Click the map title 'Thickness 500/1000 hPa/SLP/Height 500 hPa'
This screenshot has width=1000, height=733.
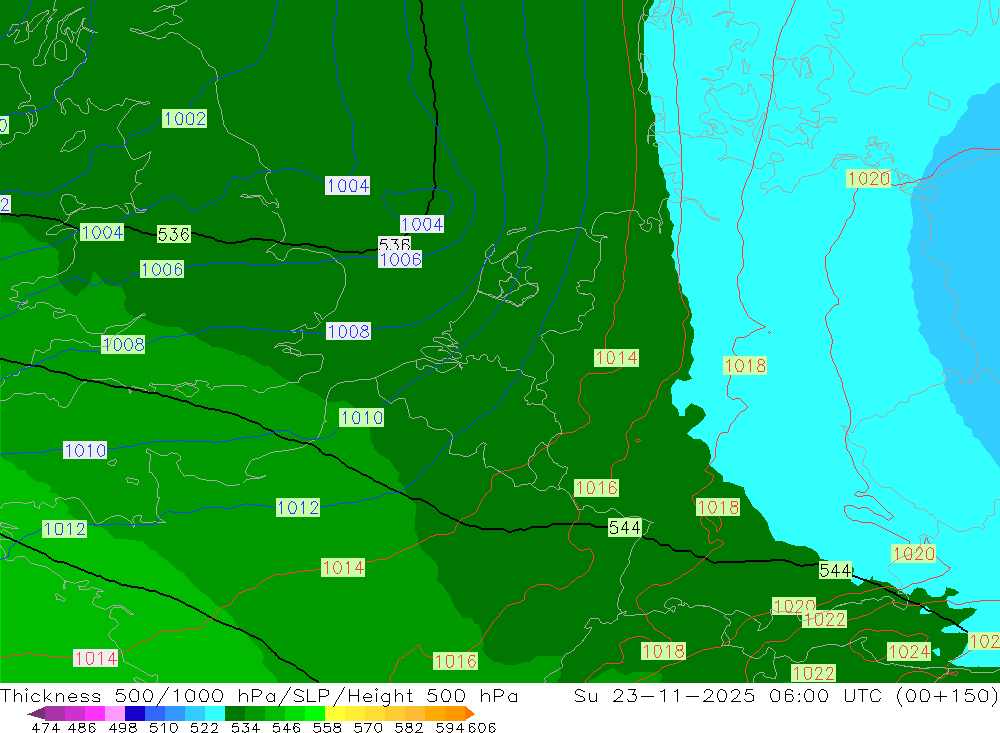tap(259, 695)
